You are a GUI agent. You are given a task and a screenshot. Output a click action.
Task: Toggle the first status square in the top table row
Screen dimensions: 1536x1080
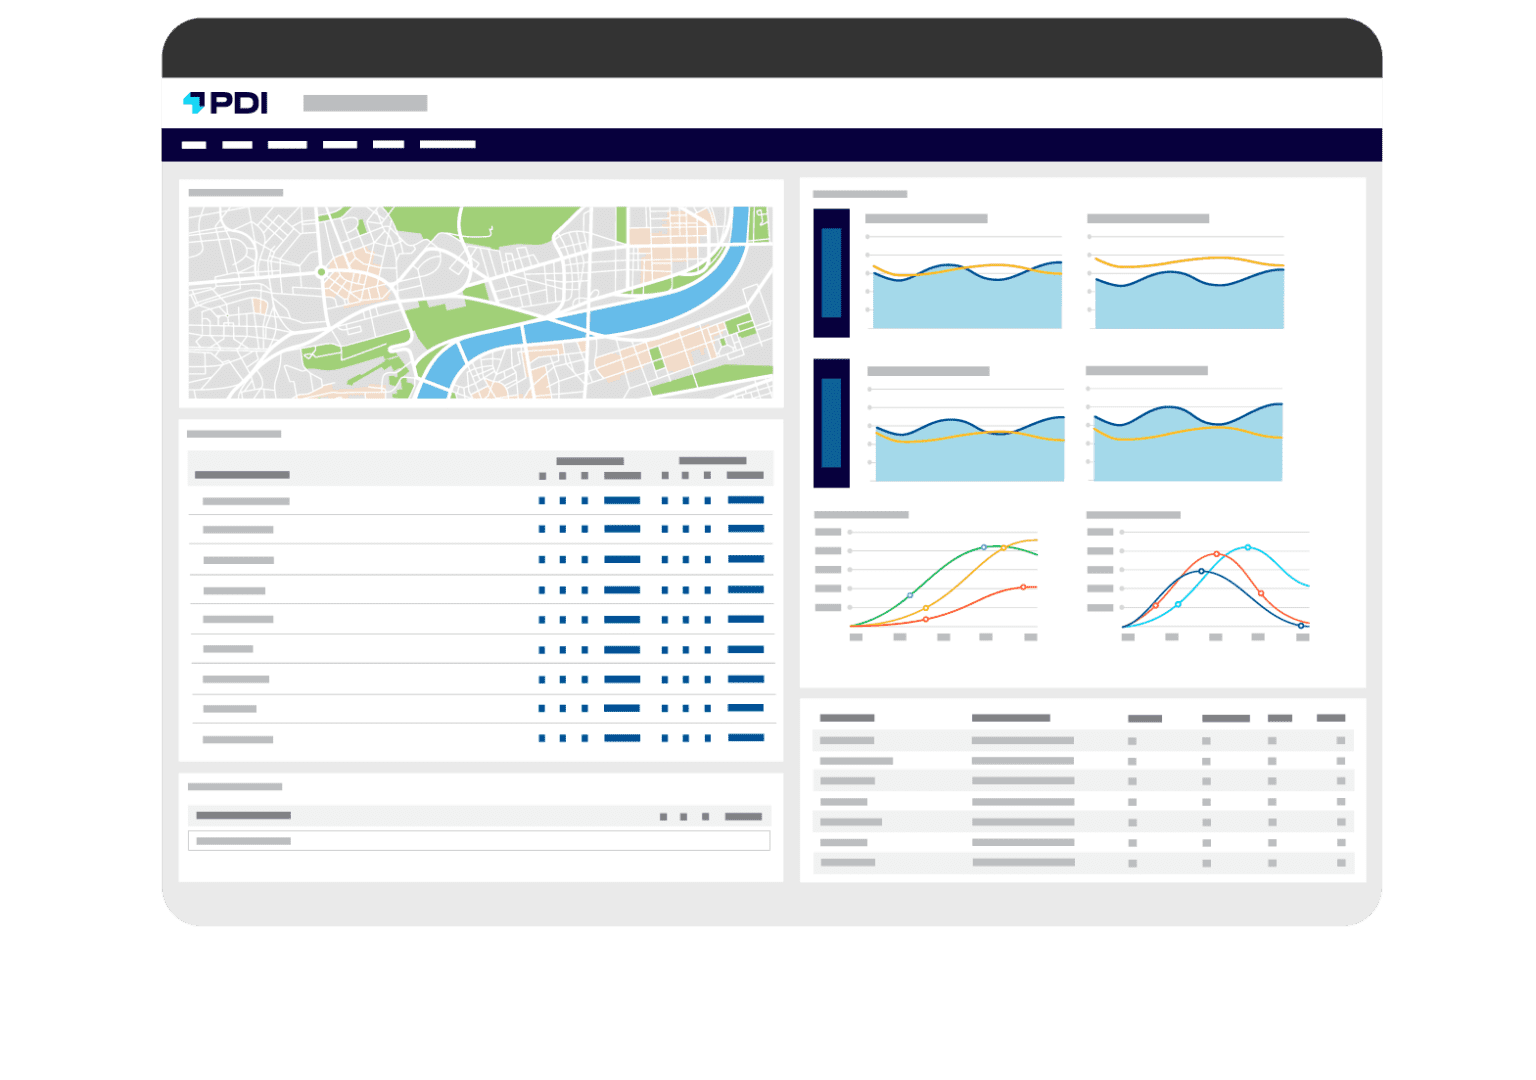tap(541, 501)
